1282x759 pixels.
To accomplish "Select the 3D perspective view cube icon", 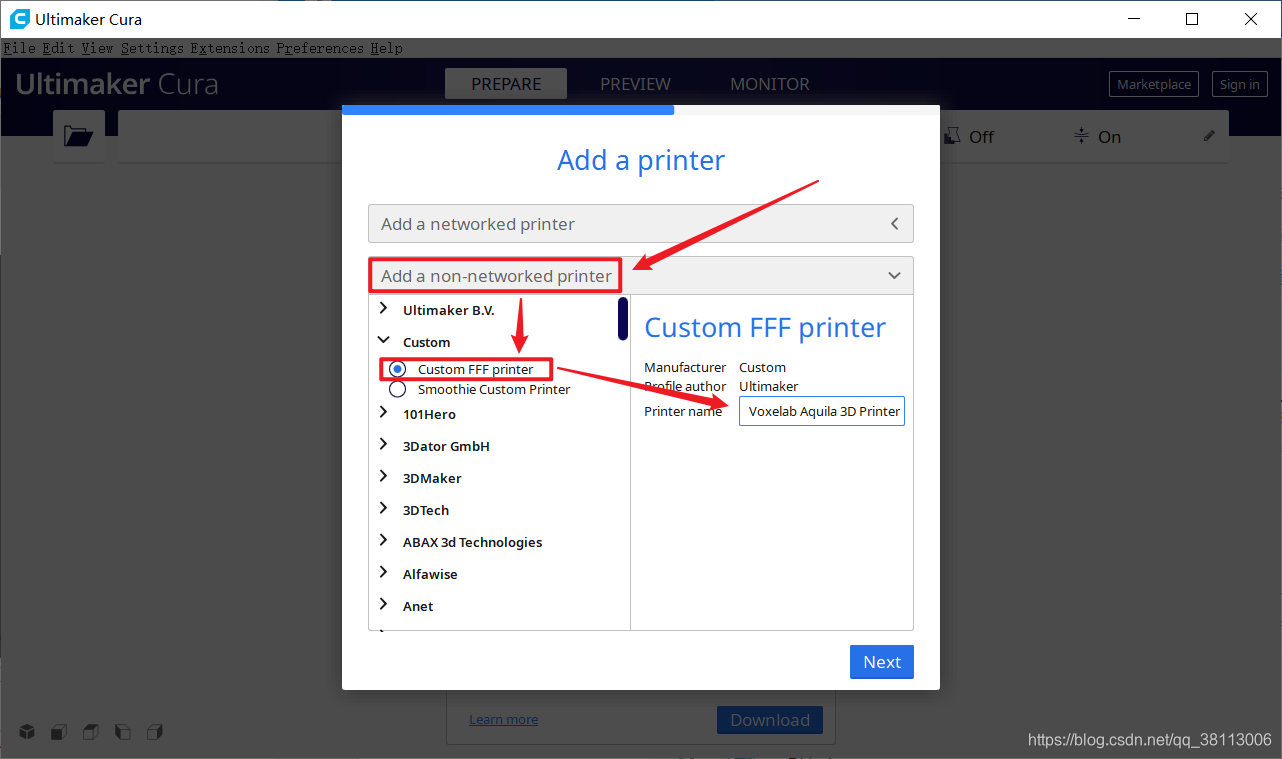I will [x=27, y=732].
